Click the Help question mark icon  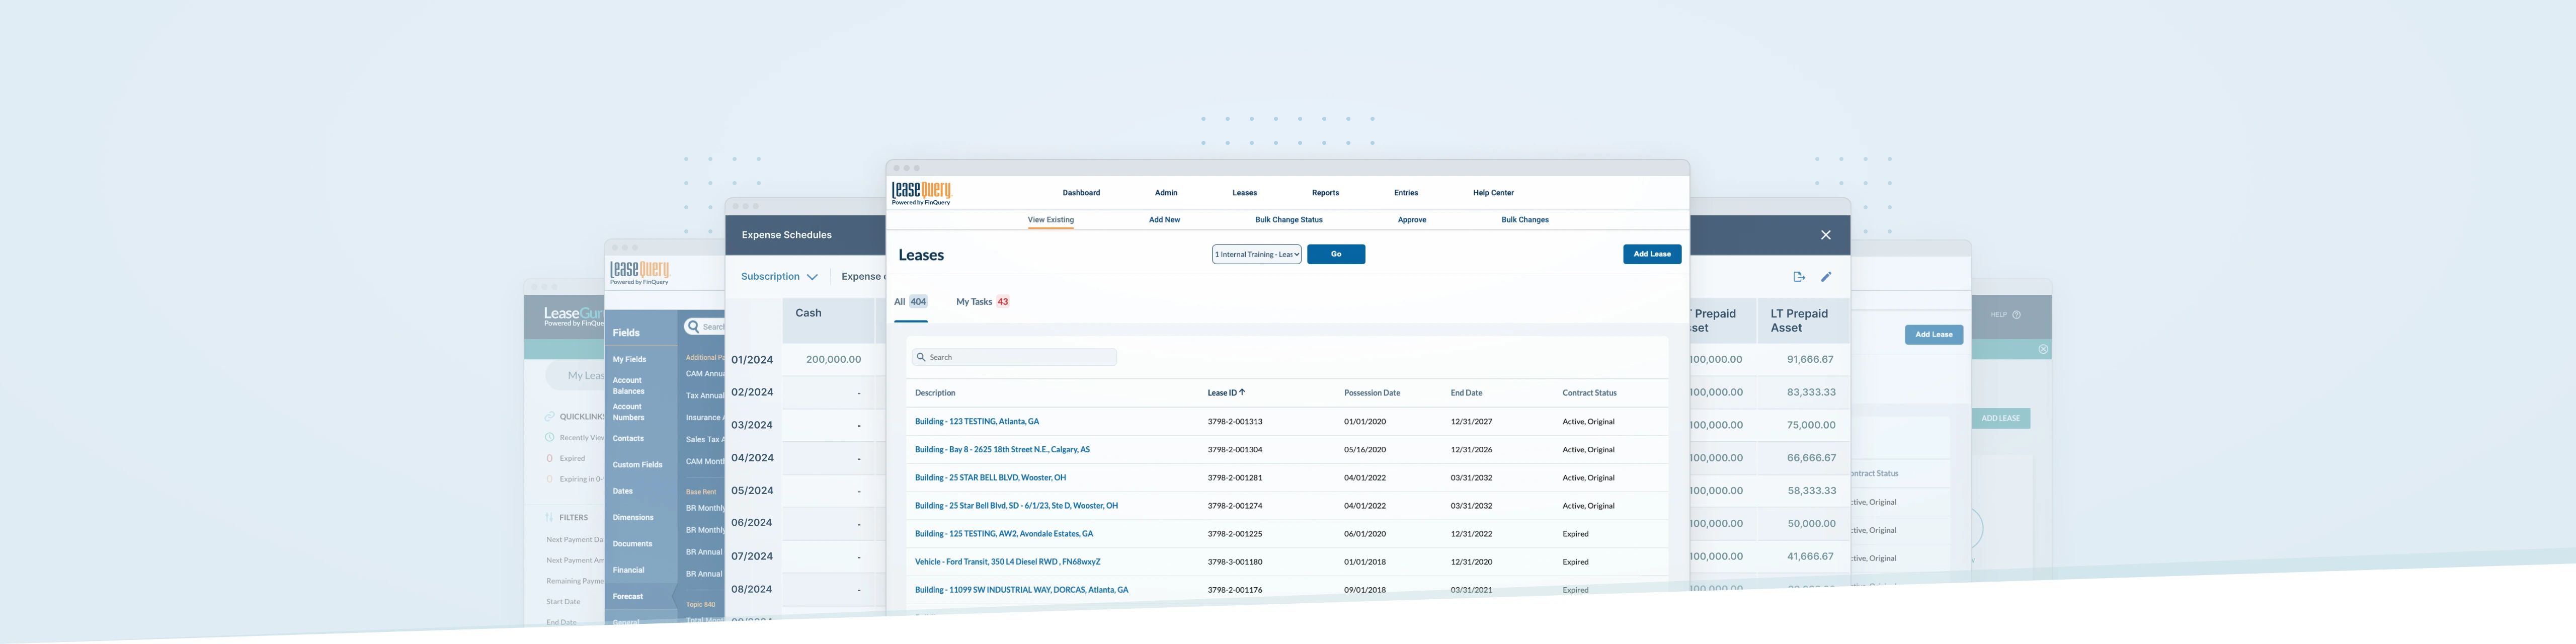tap(2016, 315)
